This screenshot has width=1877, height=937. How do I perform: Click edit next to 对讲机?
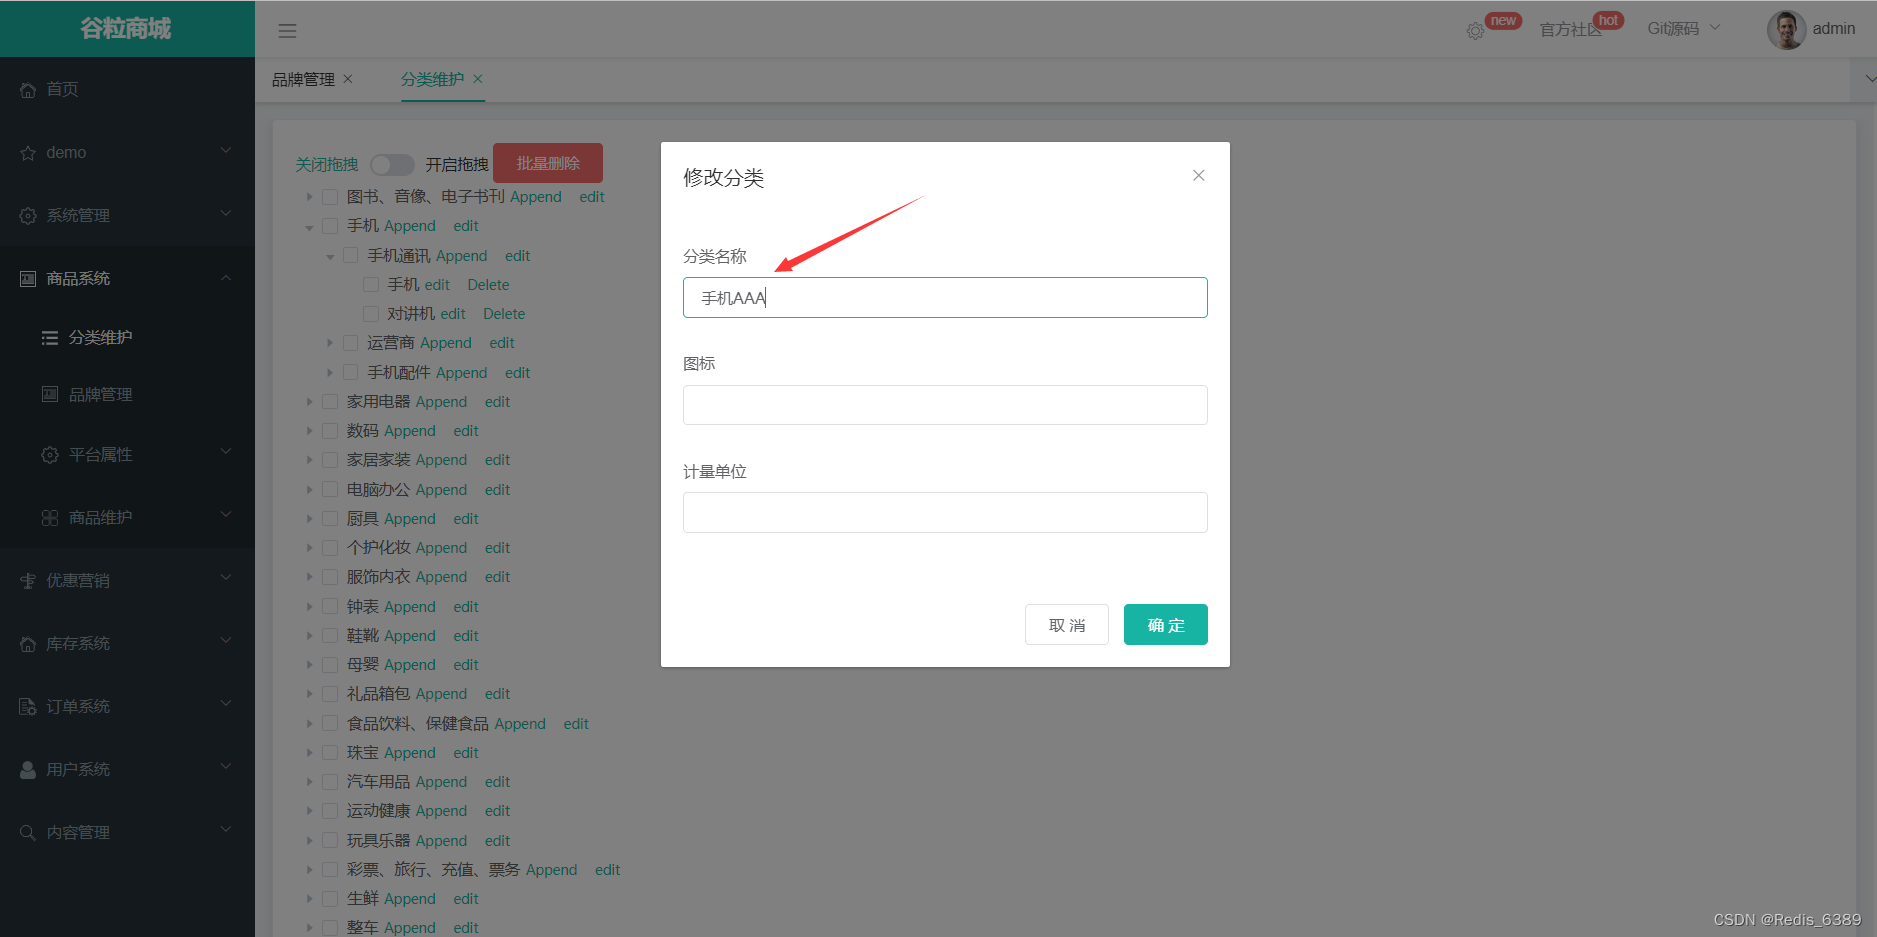pos(453,314)
